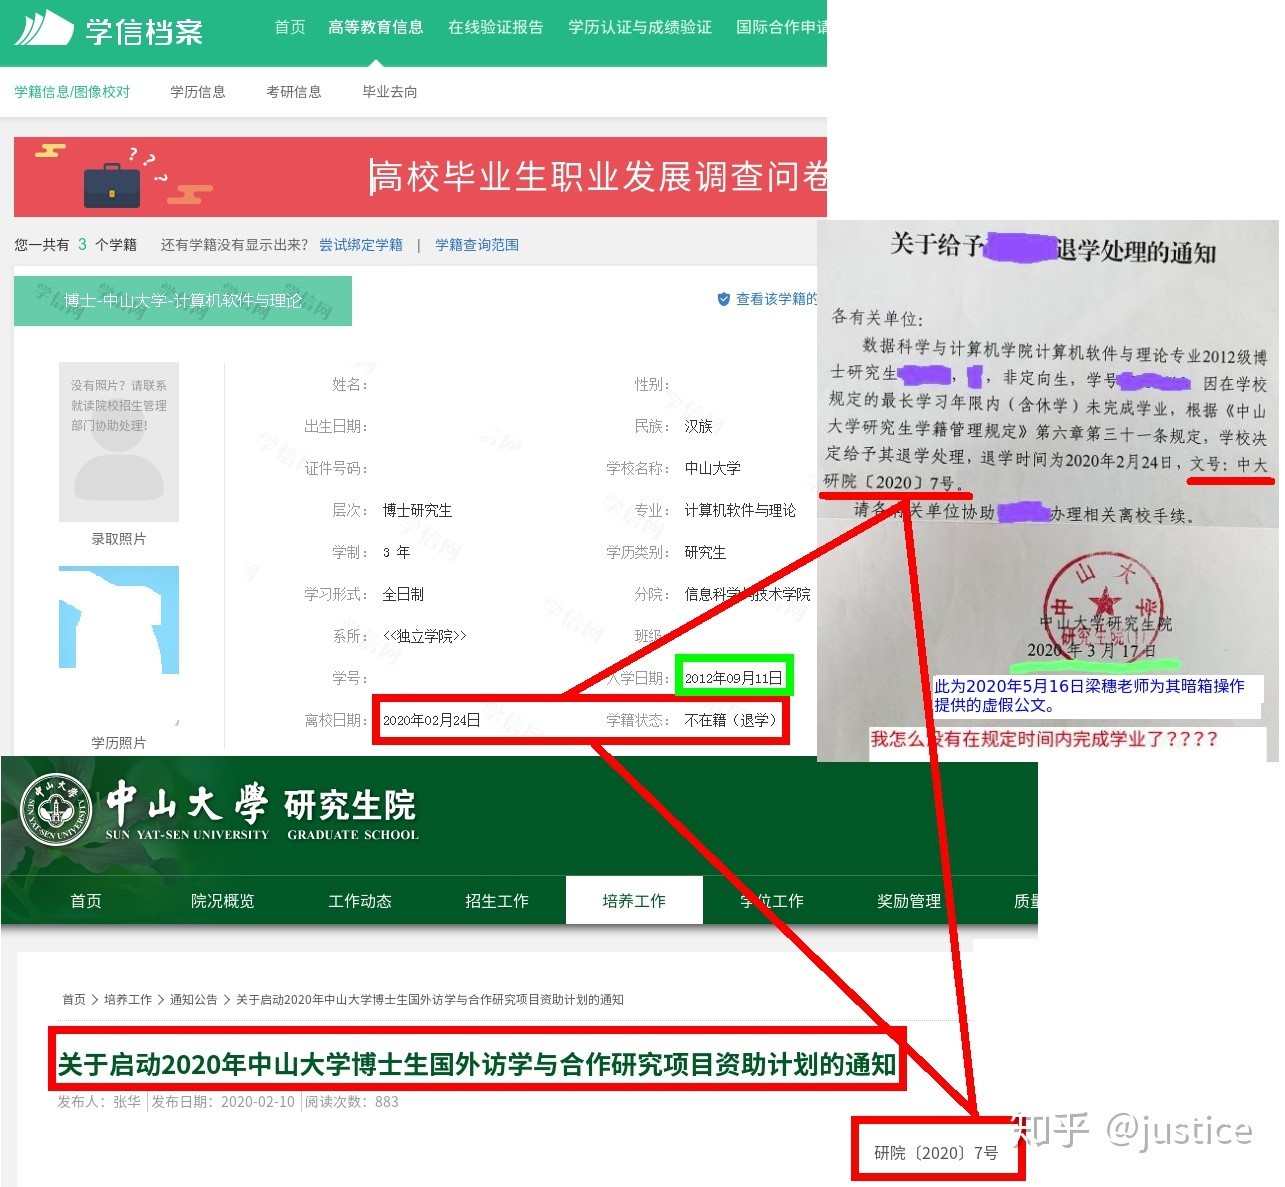This screenshot has width=1285, height=1187.
Task: Open 招生工作 in the graduate school navigation
Action: point(497,900)
